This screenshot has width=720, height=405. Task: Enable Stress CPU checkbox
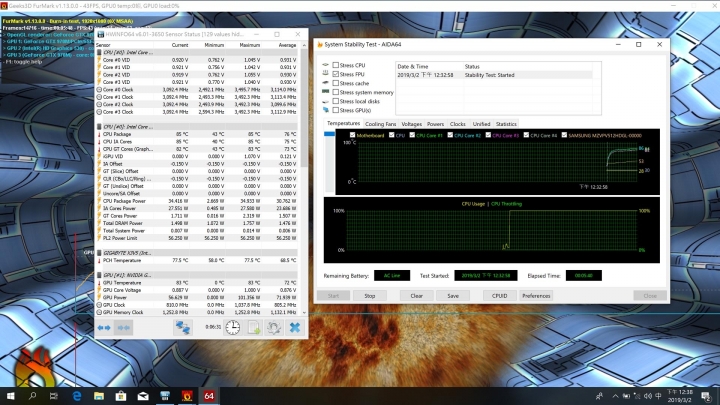[336, 65]
